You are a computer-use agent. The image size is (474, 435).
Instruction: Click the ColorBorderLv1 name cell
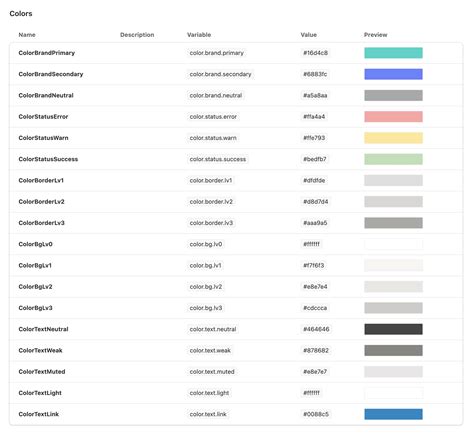click(41, 180)
